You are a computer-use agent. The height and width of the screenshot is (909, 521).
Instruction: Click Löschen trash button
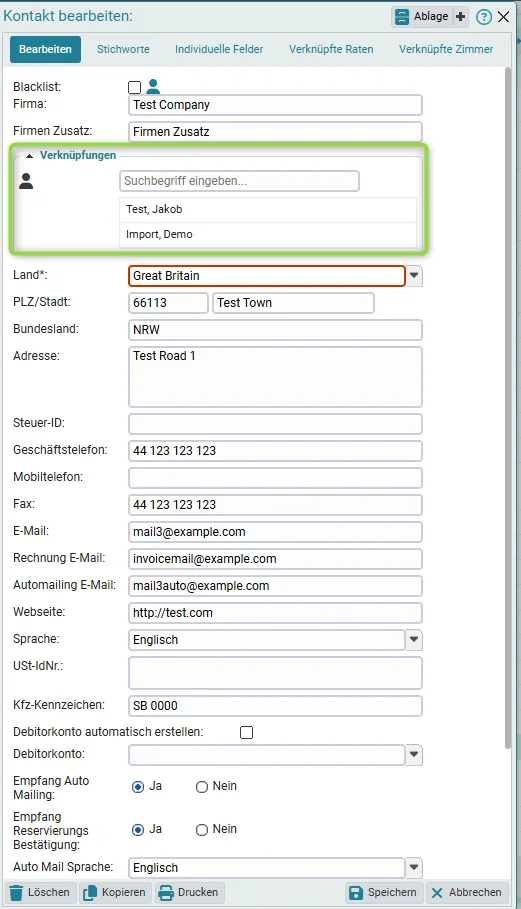coord(41,892)
